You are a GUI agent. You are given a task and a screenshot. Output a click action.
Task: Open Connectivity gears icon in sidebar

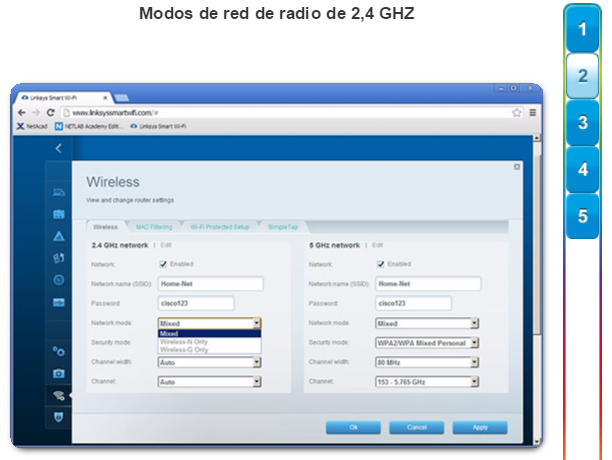coord(59,352)
